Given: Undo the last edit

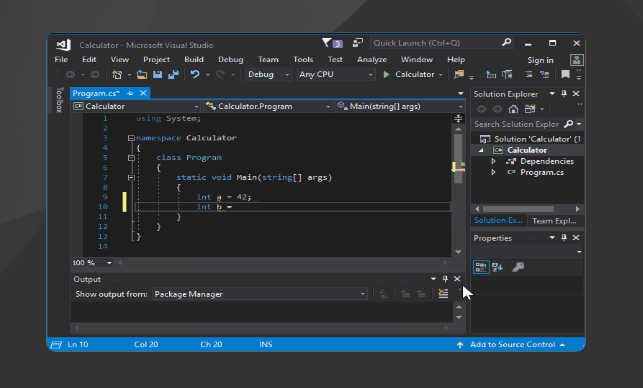Looking at the screenshot, I should 195,74.
